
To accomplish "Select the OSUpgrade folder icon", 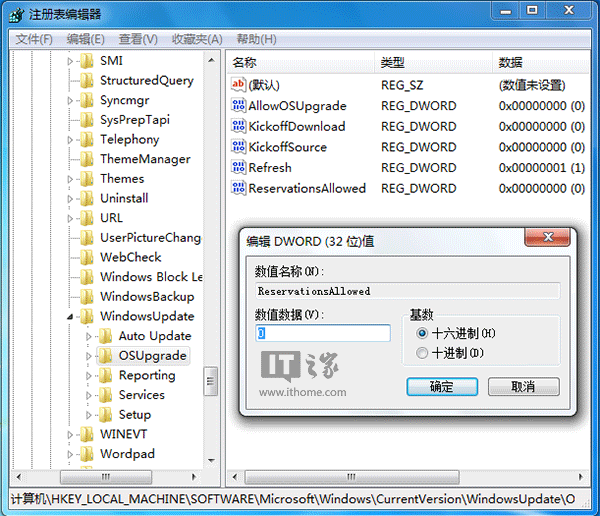I will click(106, 356).
